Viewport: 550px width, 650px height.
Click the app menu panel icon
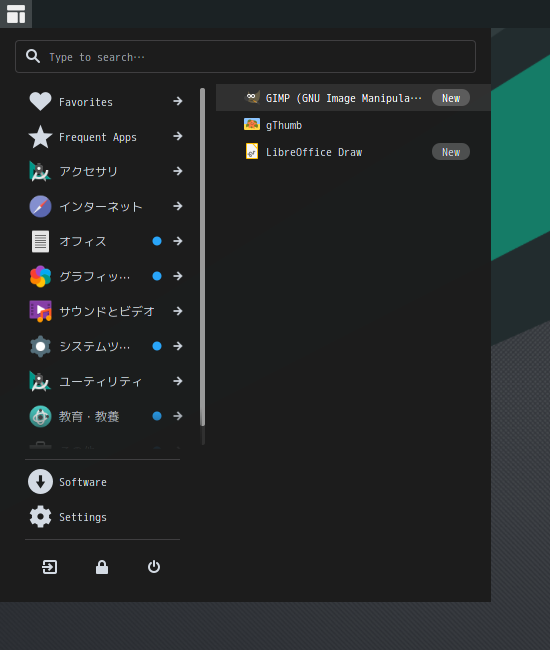tap(16, 14)
